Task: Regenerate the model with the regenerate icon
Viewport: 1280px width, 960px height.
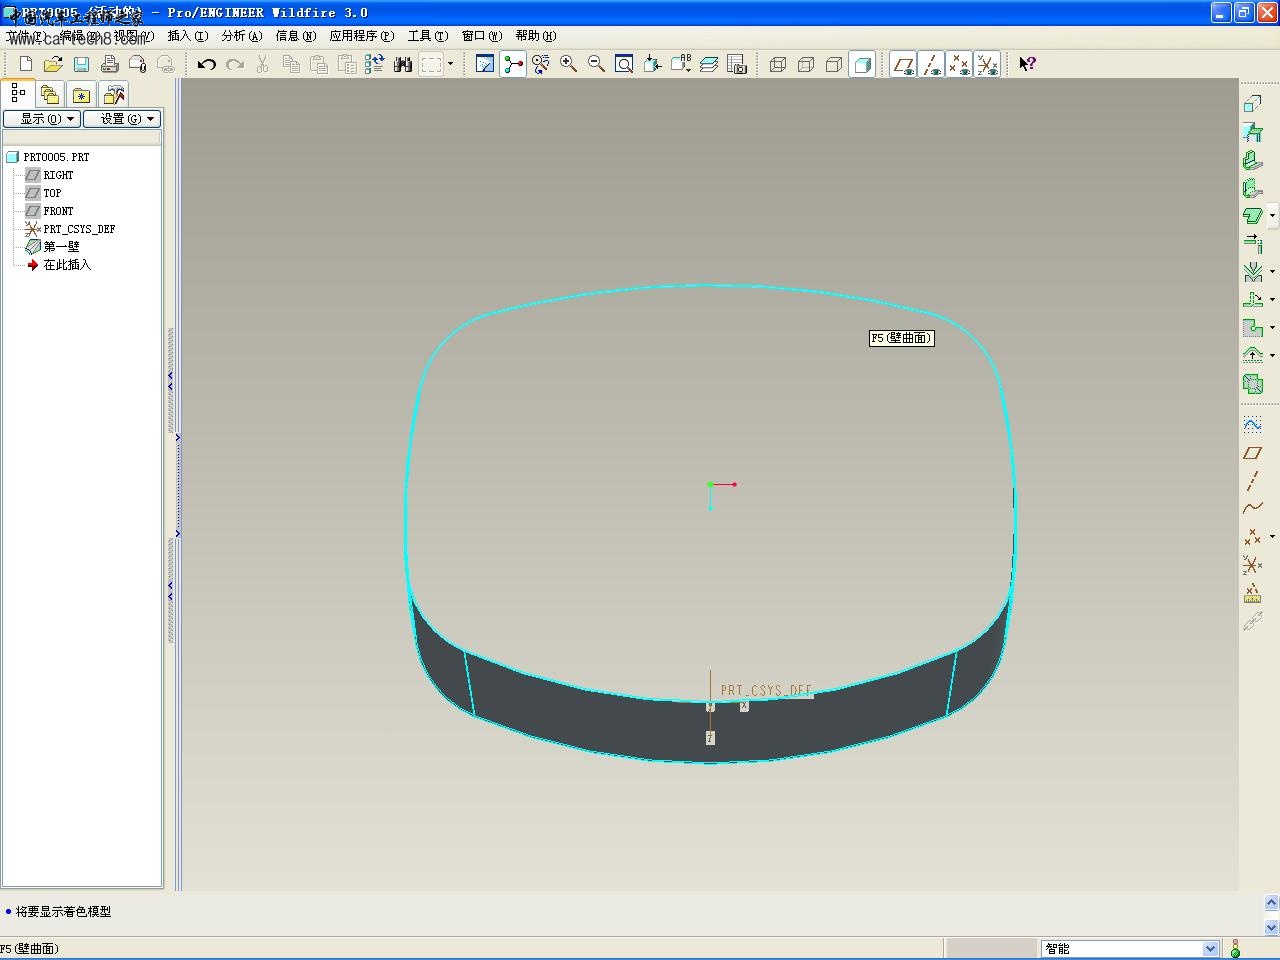Action: (375, 64)
